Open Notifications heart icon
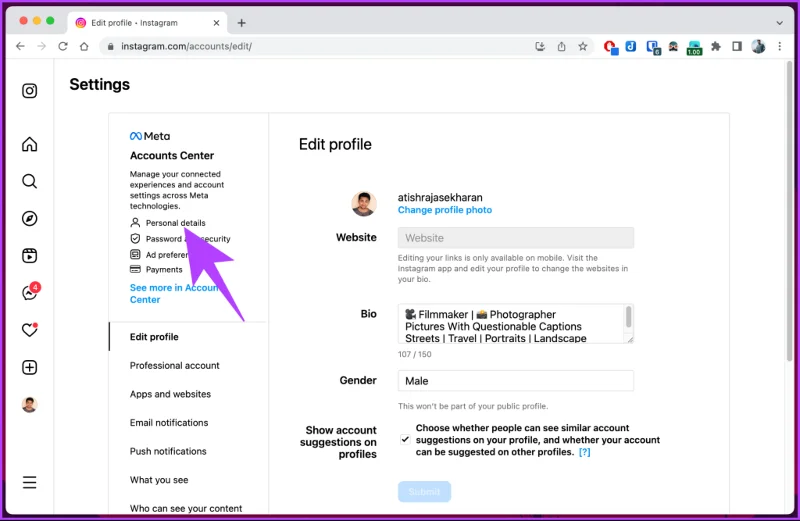The width and height of the screenshot is (800, 521). [30, 330]
